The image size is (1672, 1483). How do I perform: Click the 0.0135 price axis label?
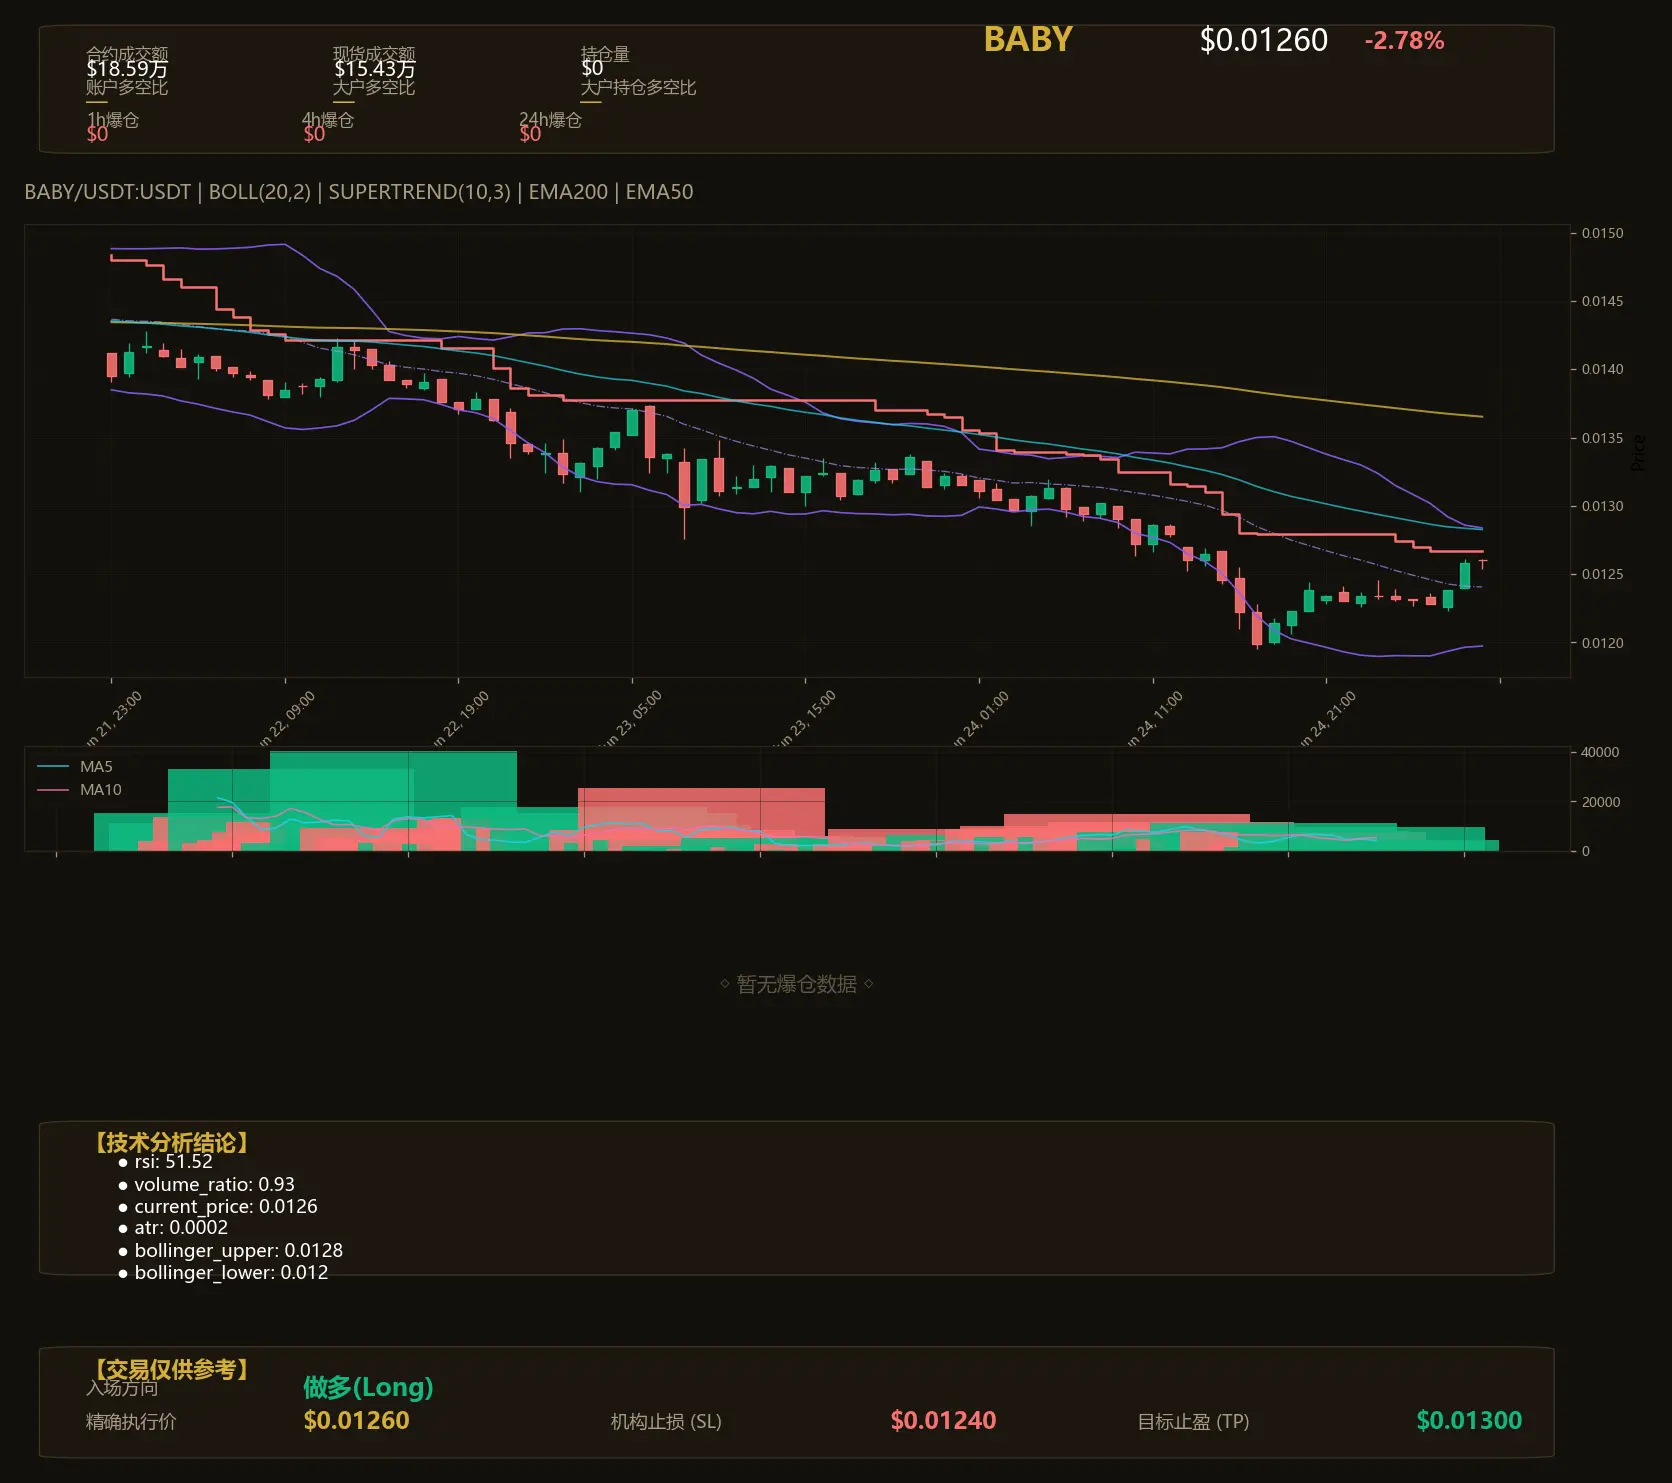click(x=1602, y=438)
